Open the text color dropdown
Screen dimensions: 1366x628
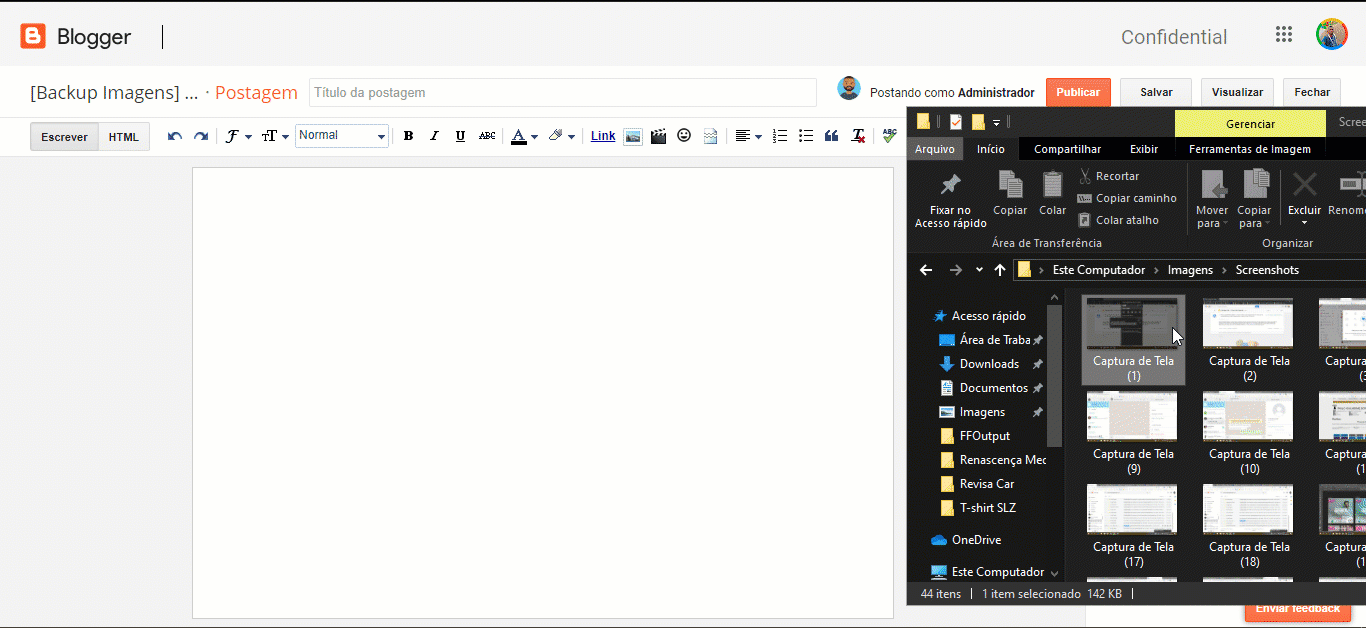click(524, 136)
